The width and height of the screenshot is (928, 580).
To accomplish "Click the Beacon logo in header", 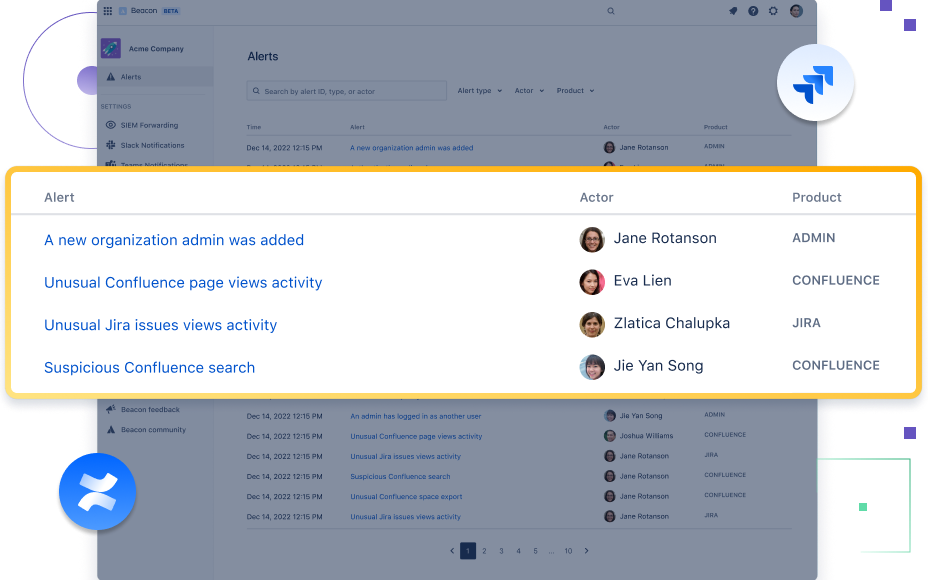I will click(x=123, y=11).
